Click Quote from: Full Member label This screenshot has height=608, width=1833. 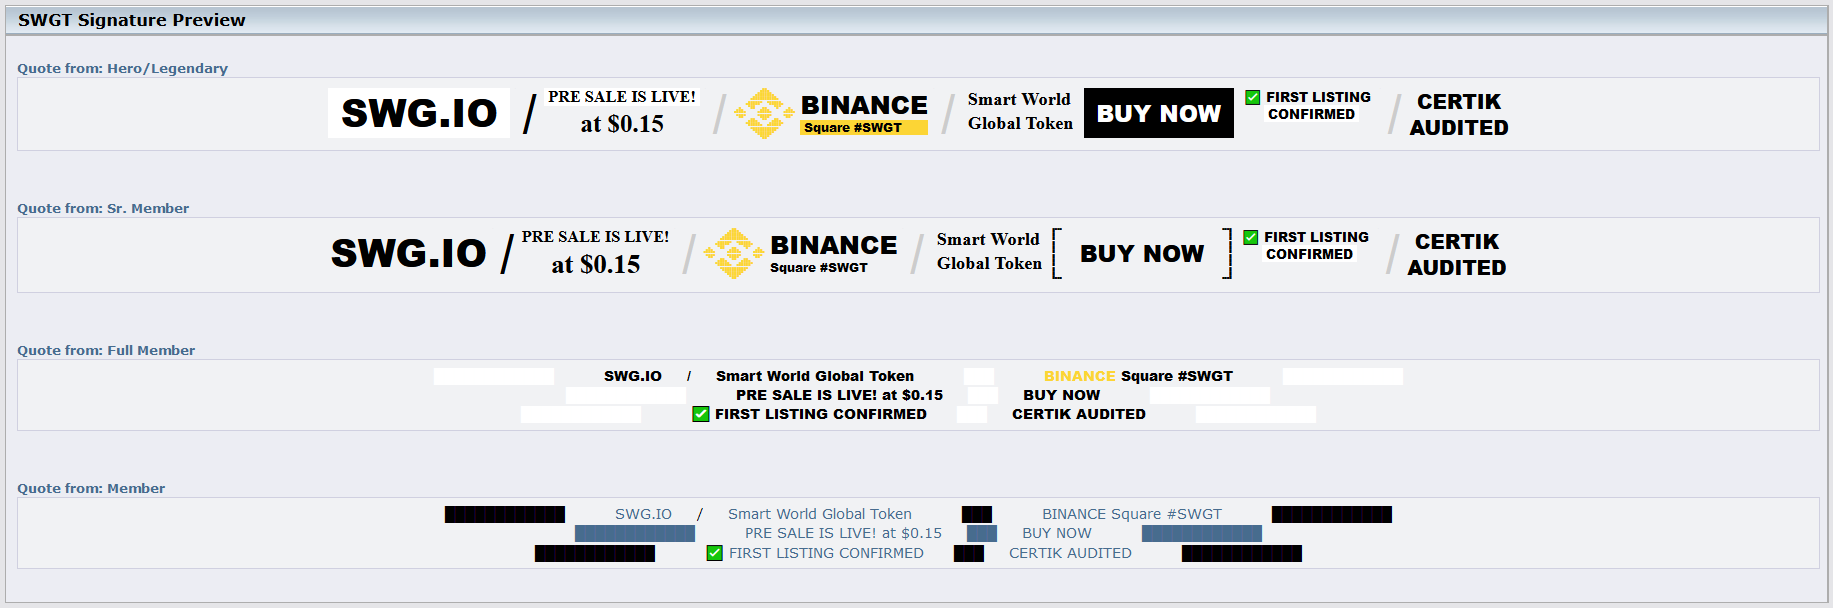(x=106, y=350)
